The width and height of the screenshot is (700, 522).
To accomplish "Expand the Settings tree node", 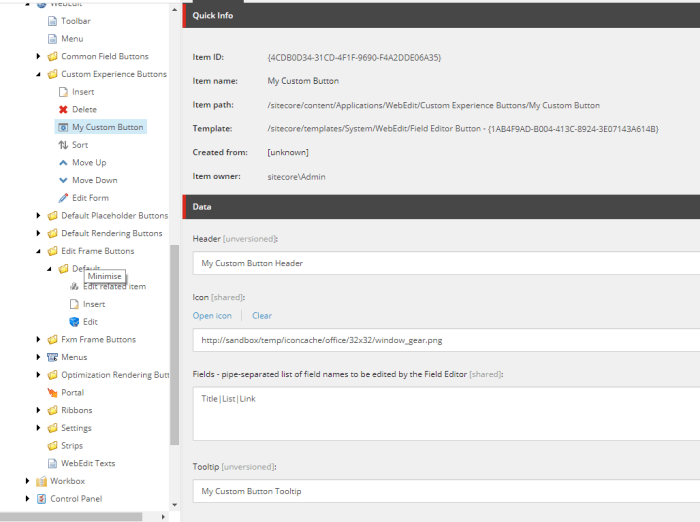I will tap(38, 428).
